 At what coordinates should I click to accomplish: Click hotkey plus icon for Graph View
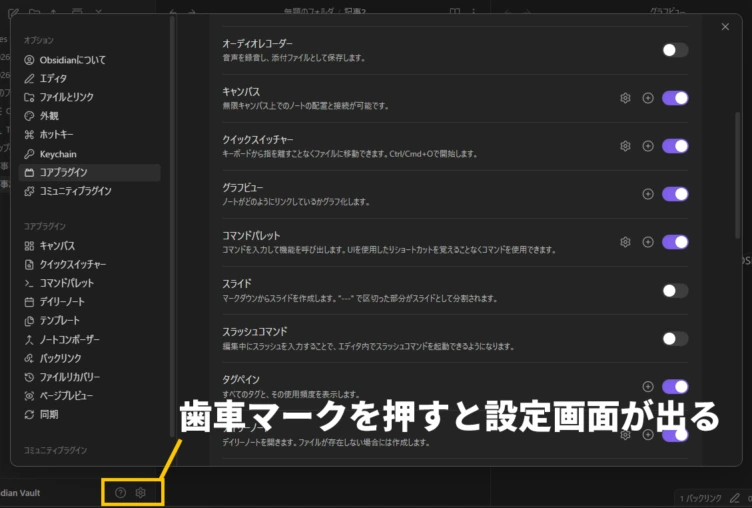[648, 194]
